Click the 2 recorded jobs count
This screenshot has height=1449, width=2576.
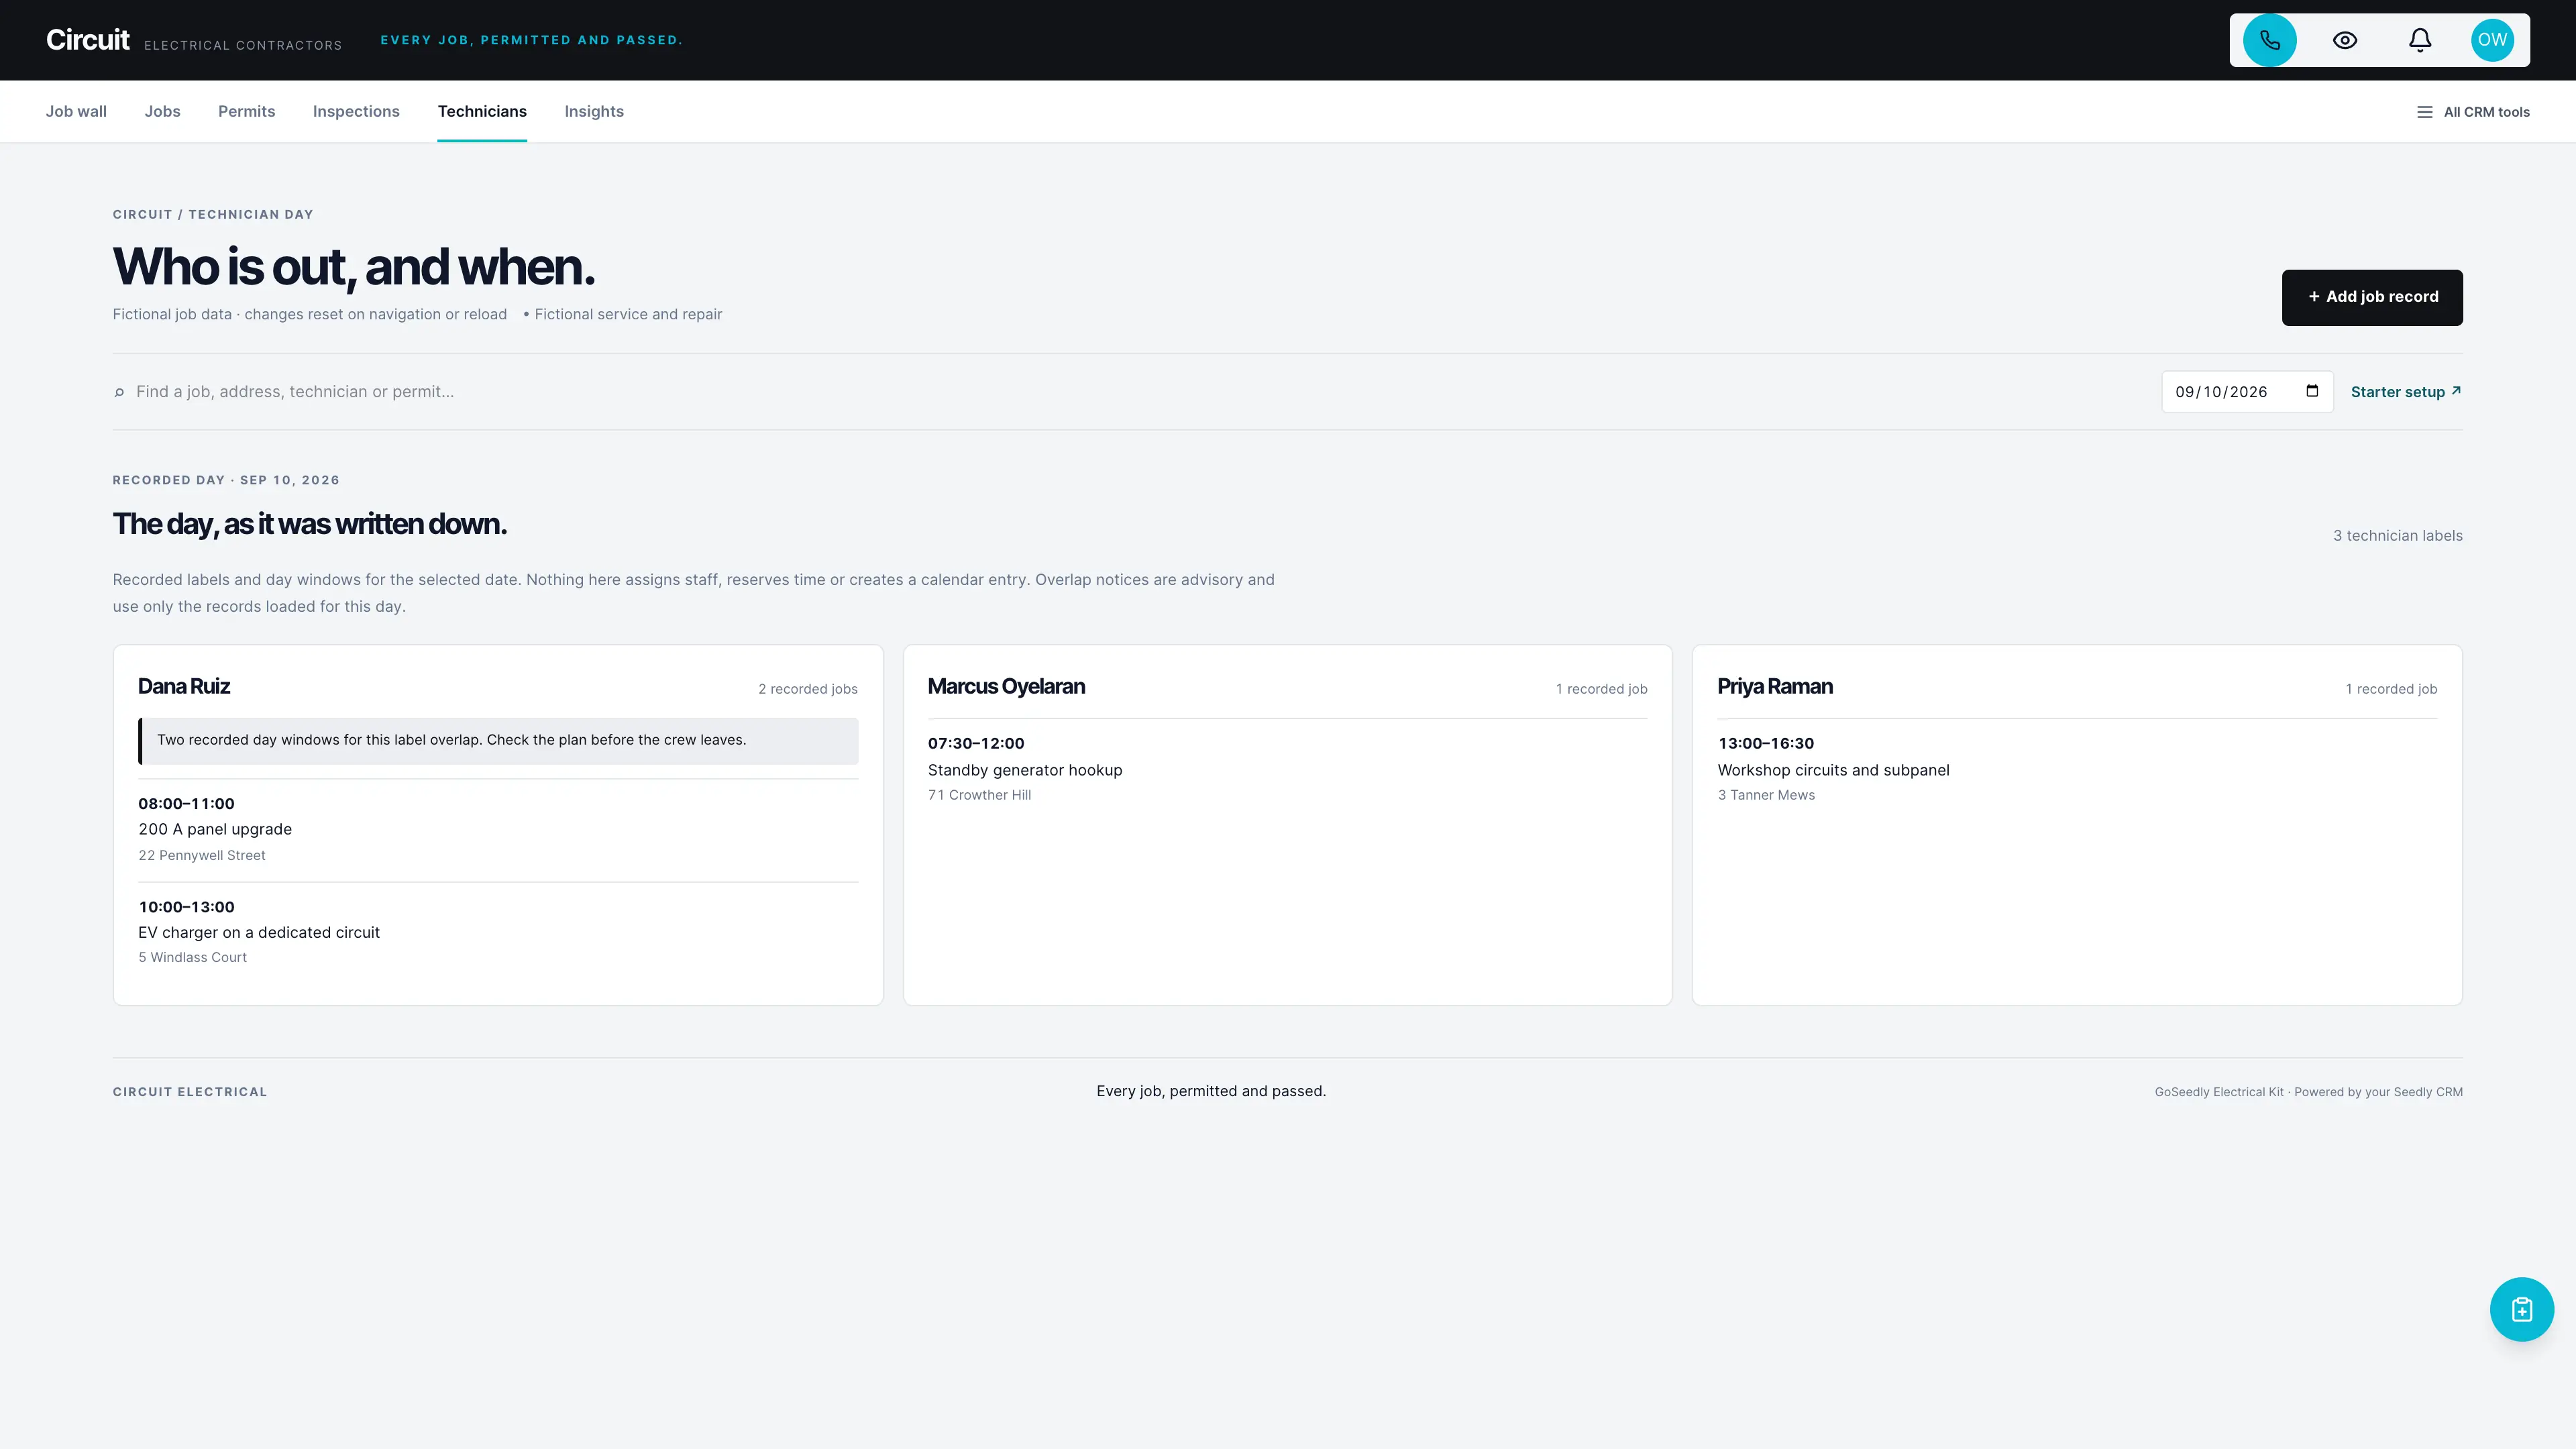coord(808,689)
